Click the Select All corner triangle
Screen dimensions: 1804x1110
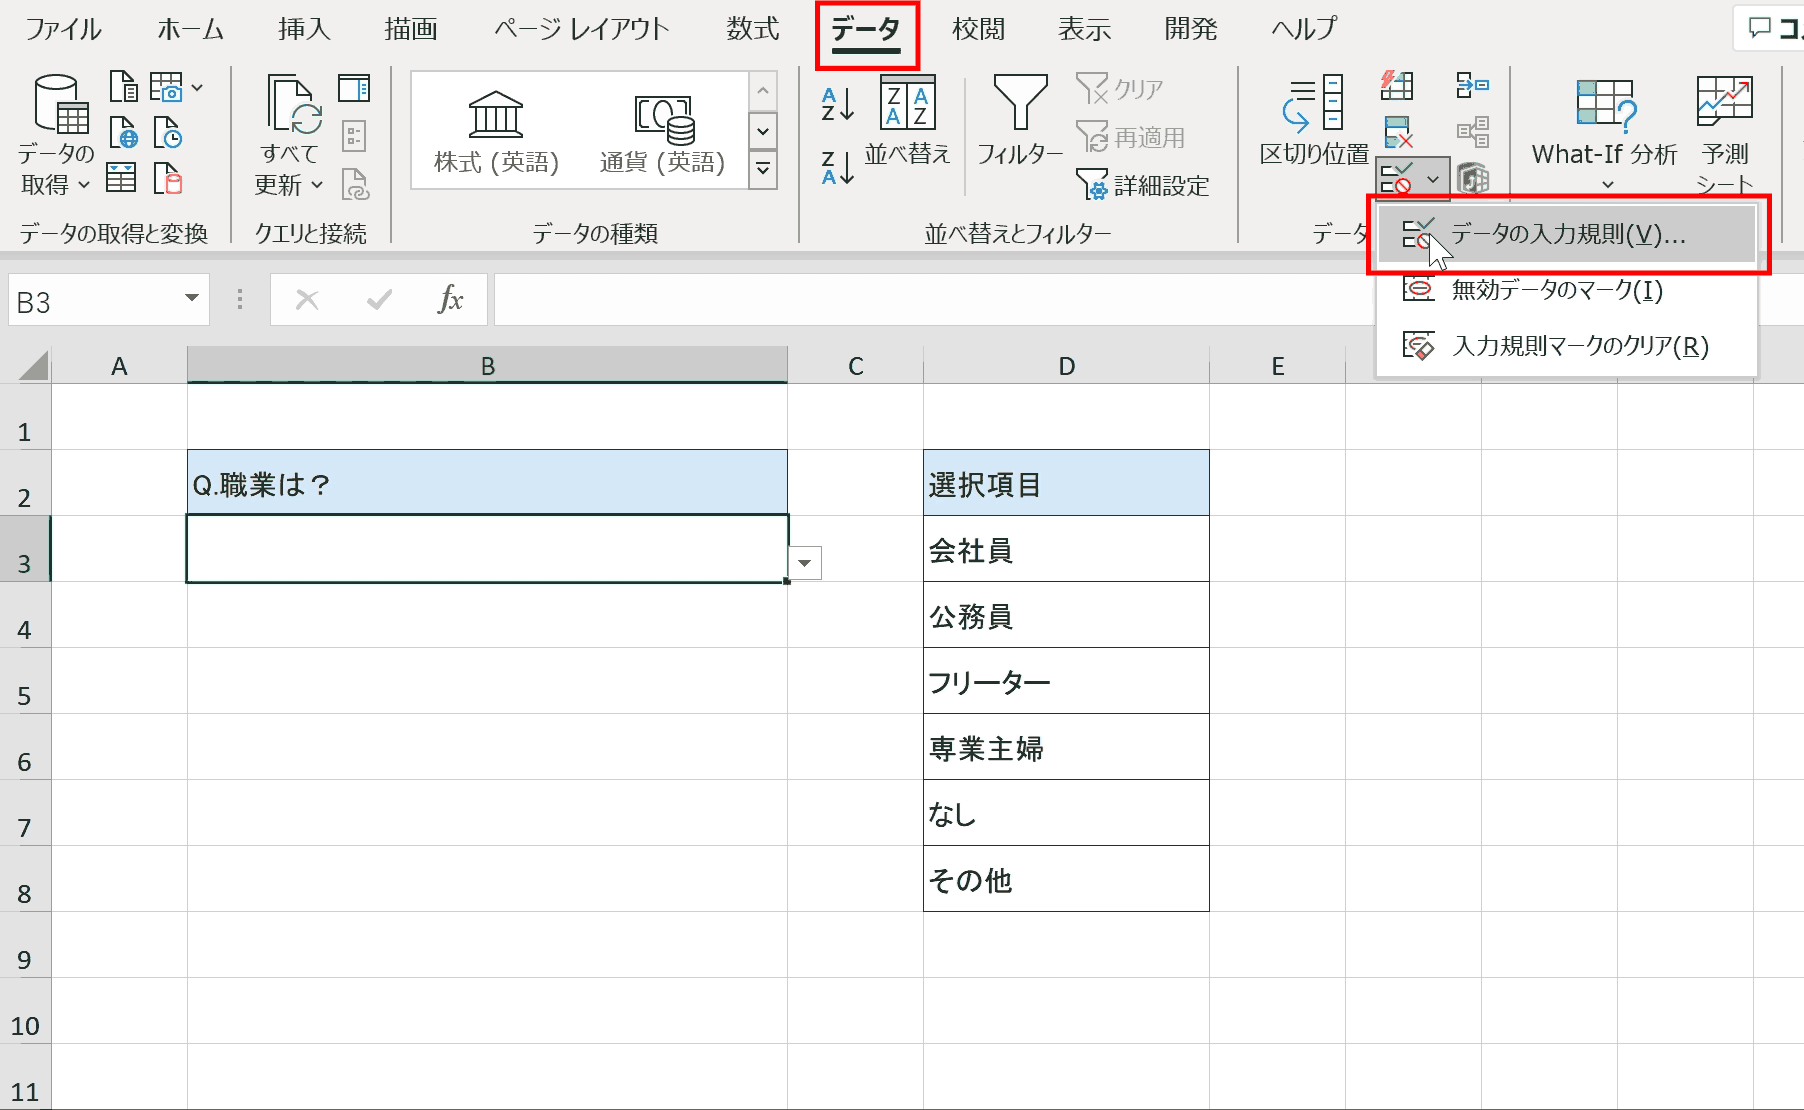click(x=32, y=365)
